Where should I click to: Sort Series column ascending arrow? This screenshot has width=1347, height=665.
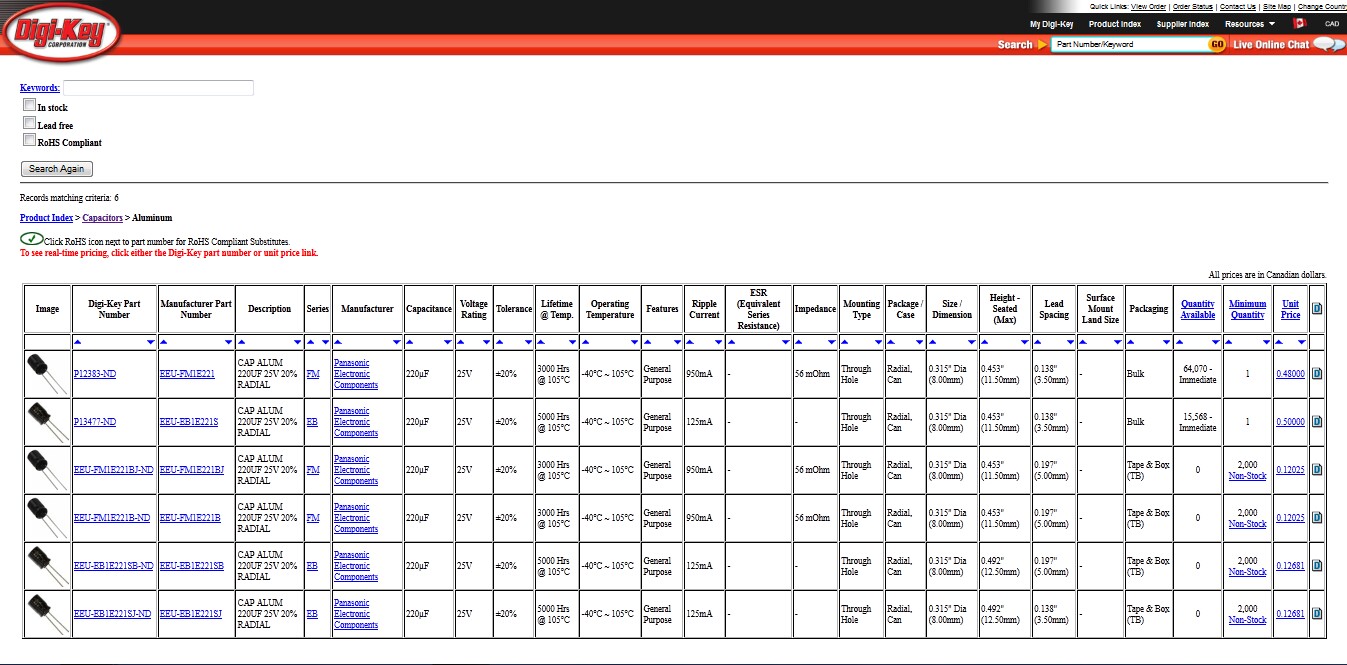coord(311,342)
